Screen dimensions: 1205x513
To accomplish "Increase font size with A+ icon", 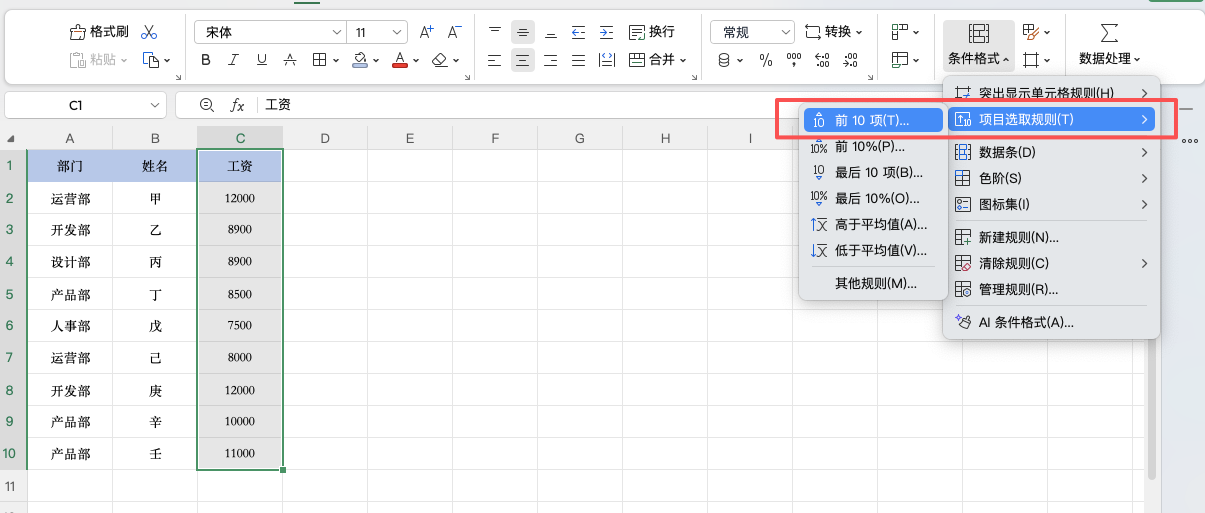I will (427, 32).
